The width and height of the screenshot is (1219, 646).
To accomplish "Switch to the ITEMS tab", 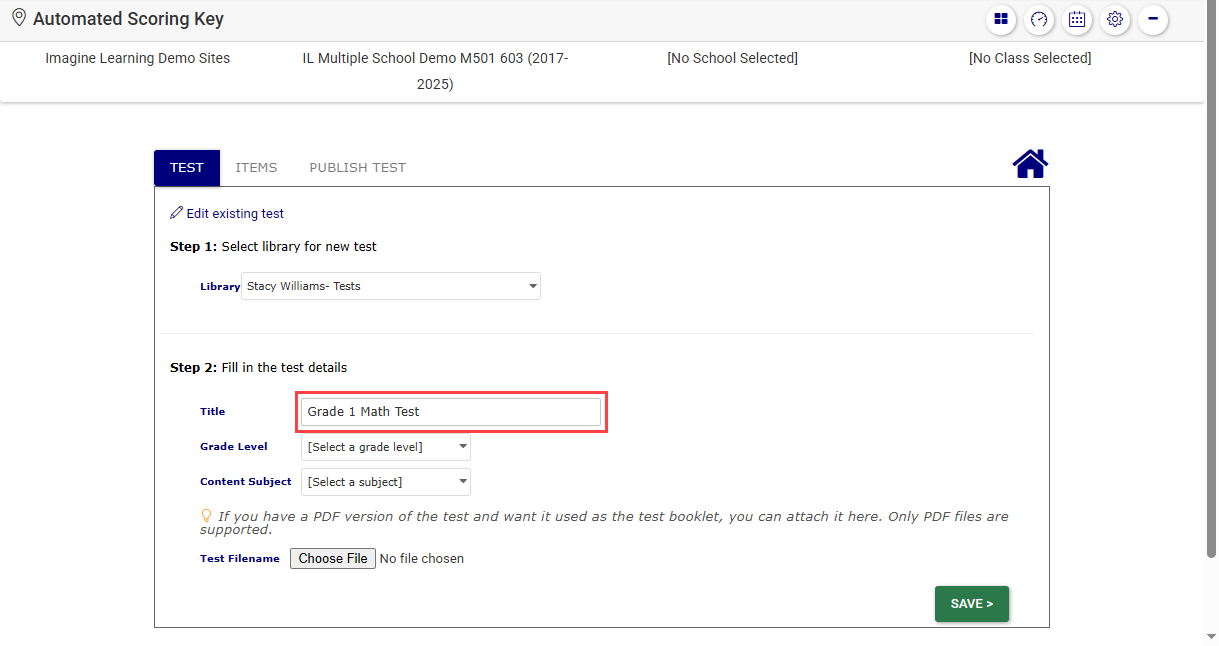I will (256, 168).
